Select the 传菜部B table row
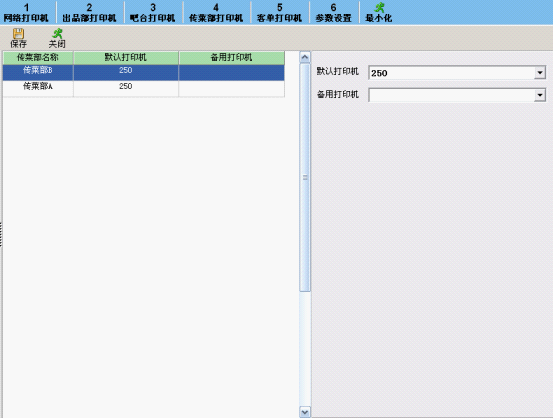Viewport: 554px width, 418px height. [x=143, y=72]
